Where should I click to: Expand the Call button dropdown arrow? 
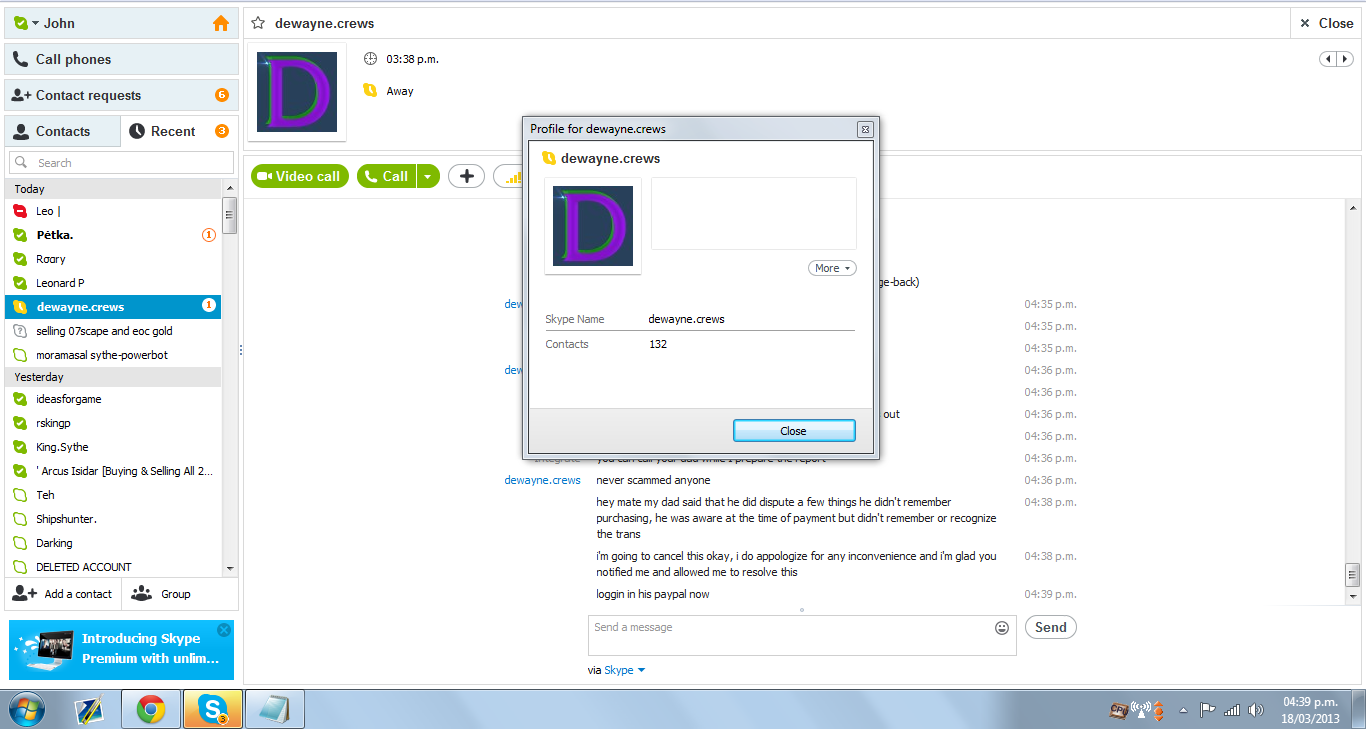[x=428, y=176]
